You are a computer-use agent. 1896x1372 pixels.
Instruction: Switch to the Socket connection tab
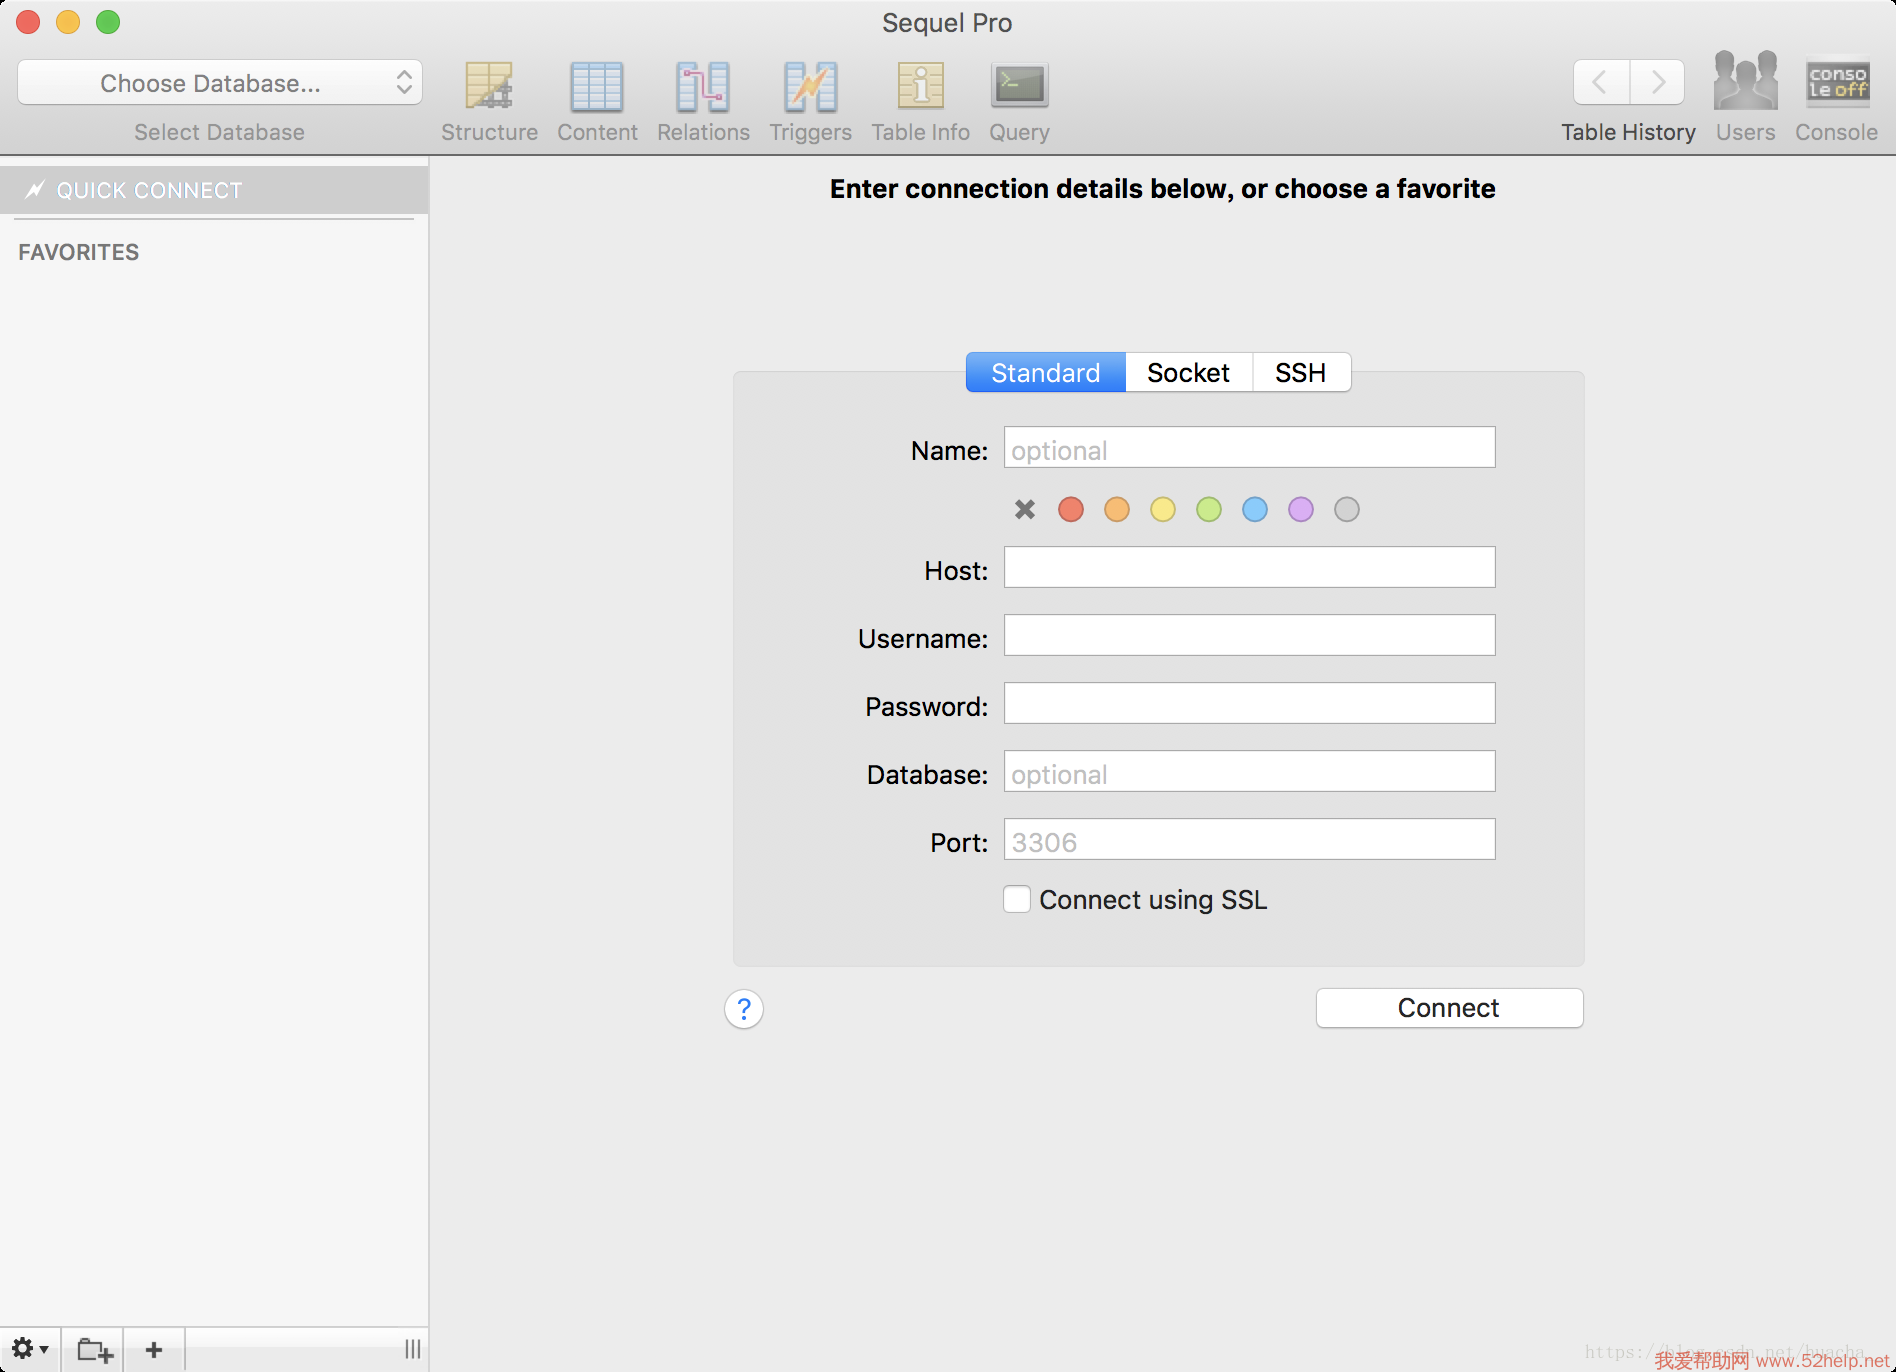click(1188, 373)
